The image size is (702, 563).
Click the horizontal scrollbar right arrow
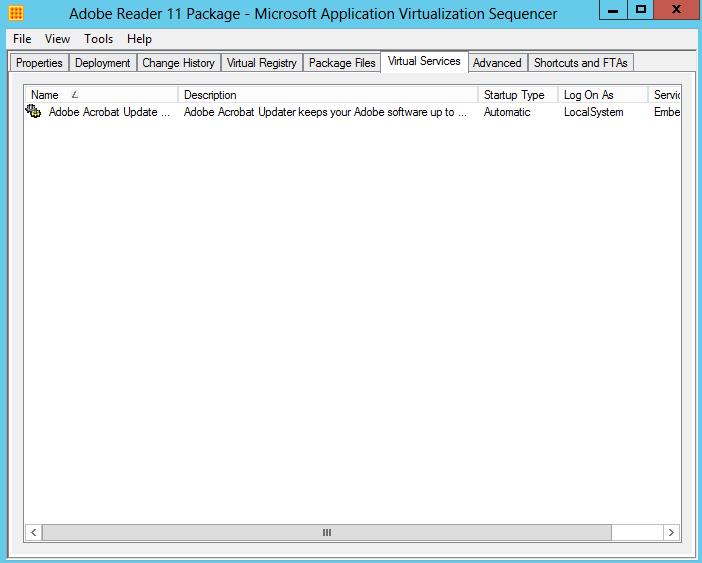(671, 533)
